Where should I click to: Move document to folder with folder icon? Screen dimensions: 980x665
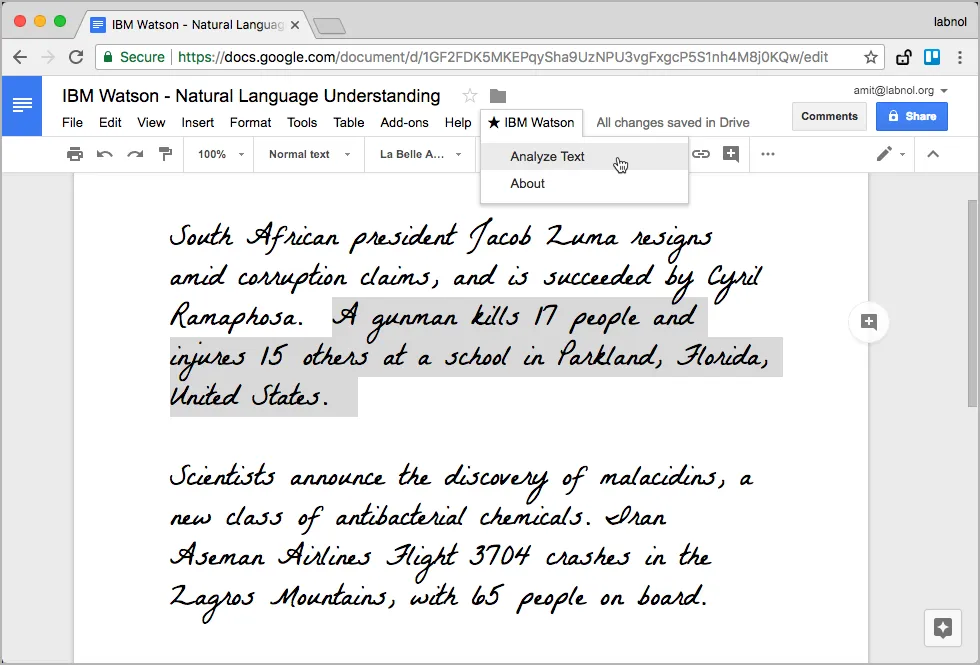pos(497,97)
